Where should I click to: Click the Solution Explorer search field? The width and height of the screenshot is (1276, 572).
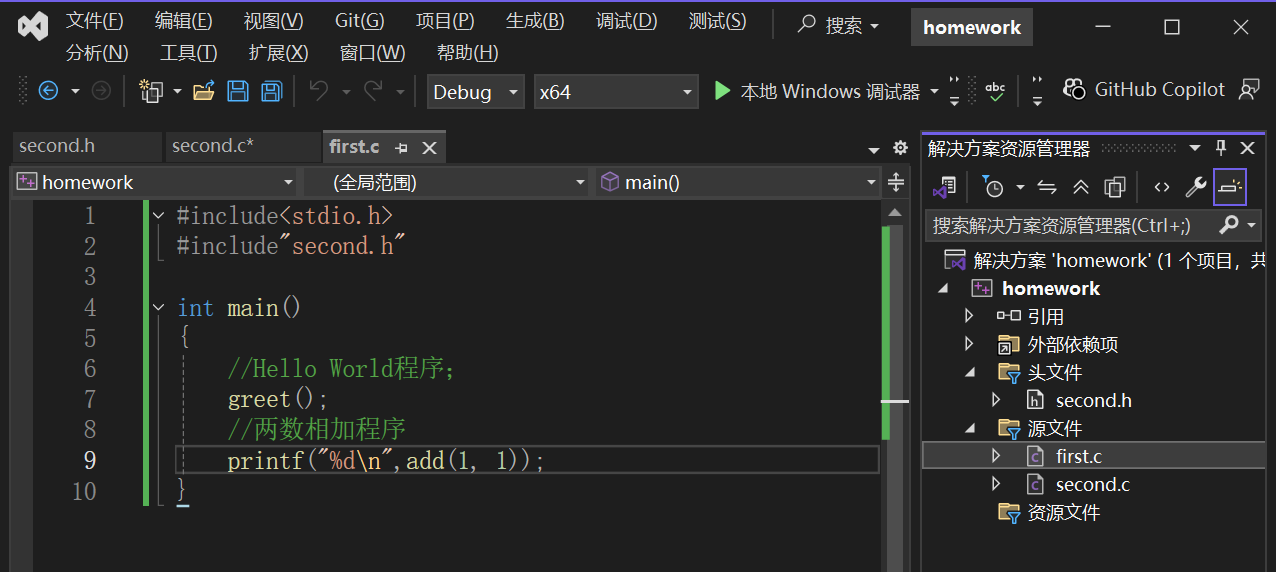pos(1072,225)
